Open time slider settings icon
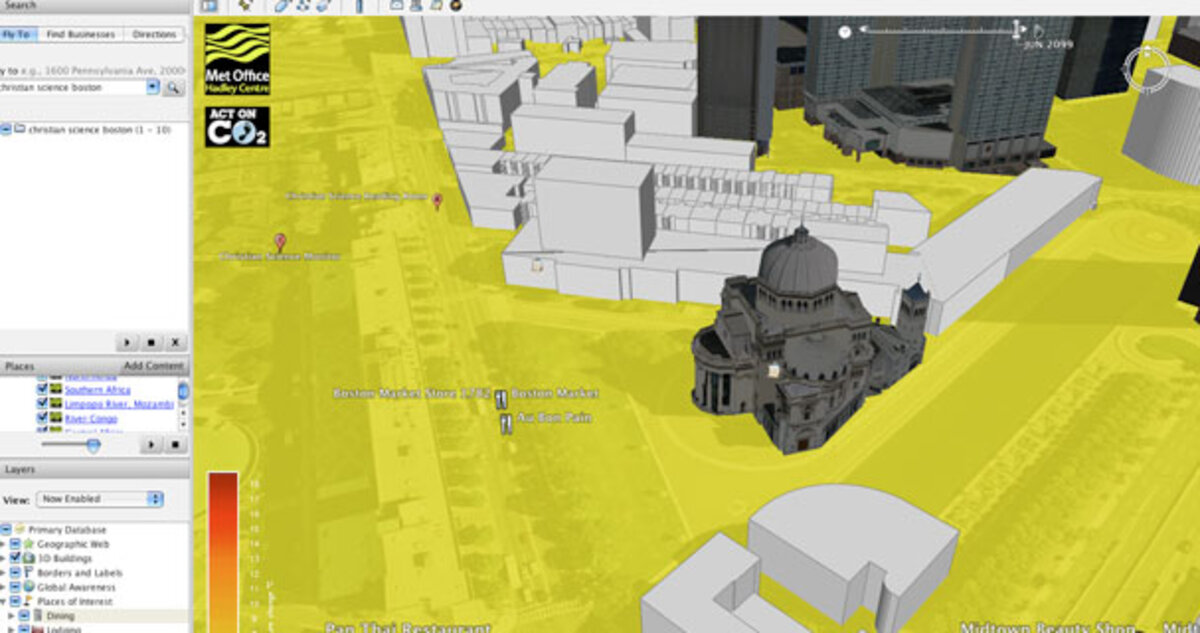The image size is (1200, 633). click(845, 32)
